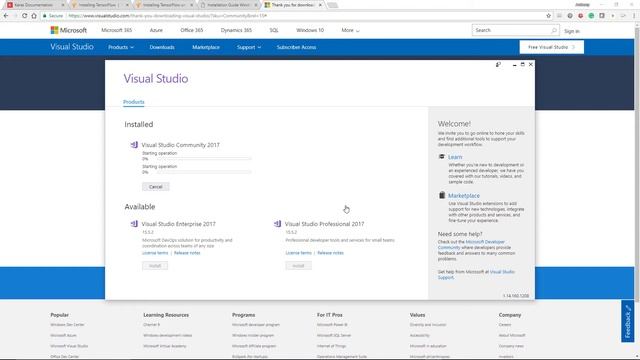Install Visual Studio Professional 2017
Image resolution: width=640 pixels, height=360 pixels.
pos(298,266)
